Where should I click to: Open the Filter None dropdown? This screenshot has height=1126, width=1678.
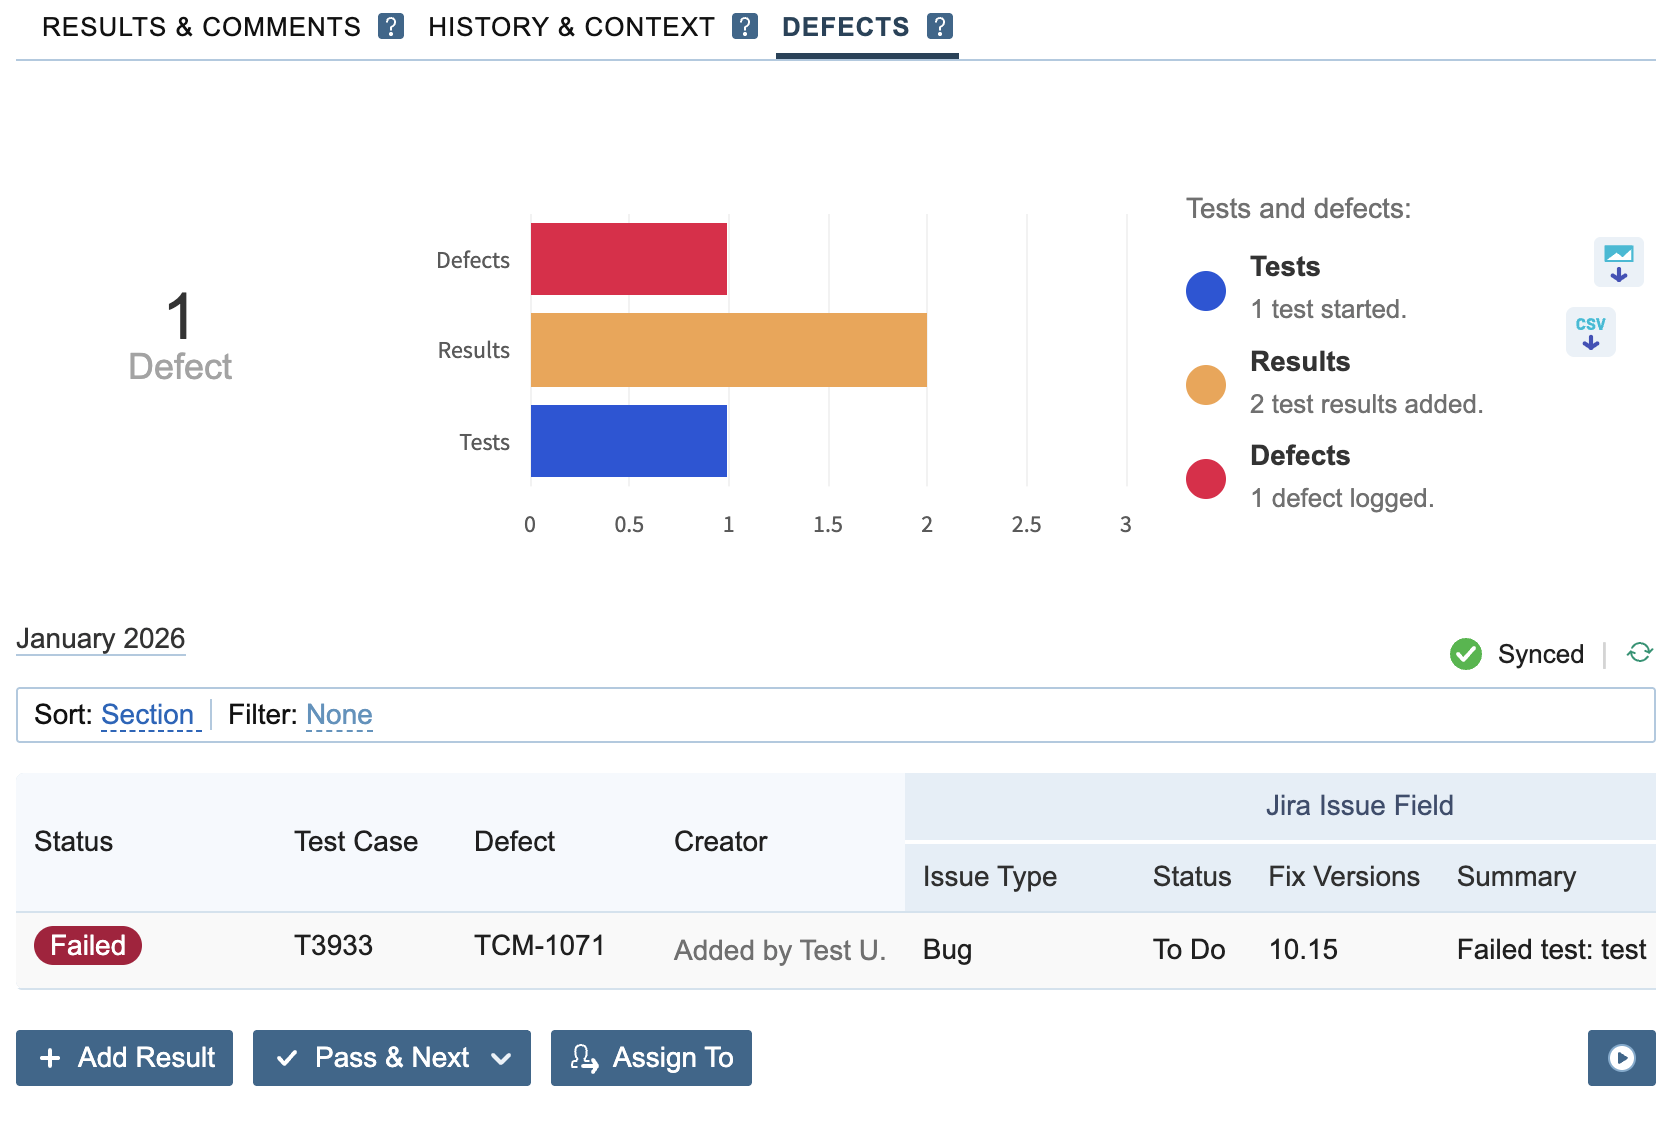[x=339, y=715]
